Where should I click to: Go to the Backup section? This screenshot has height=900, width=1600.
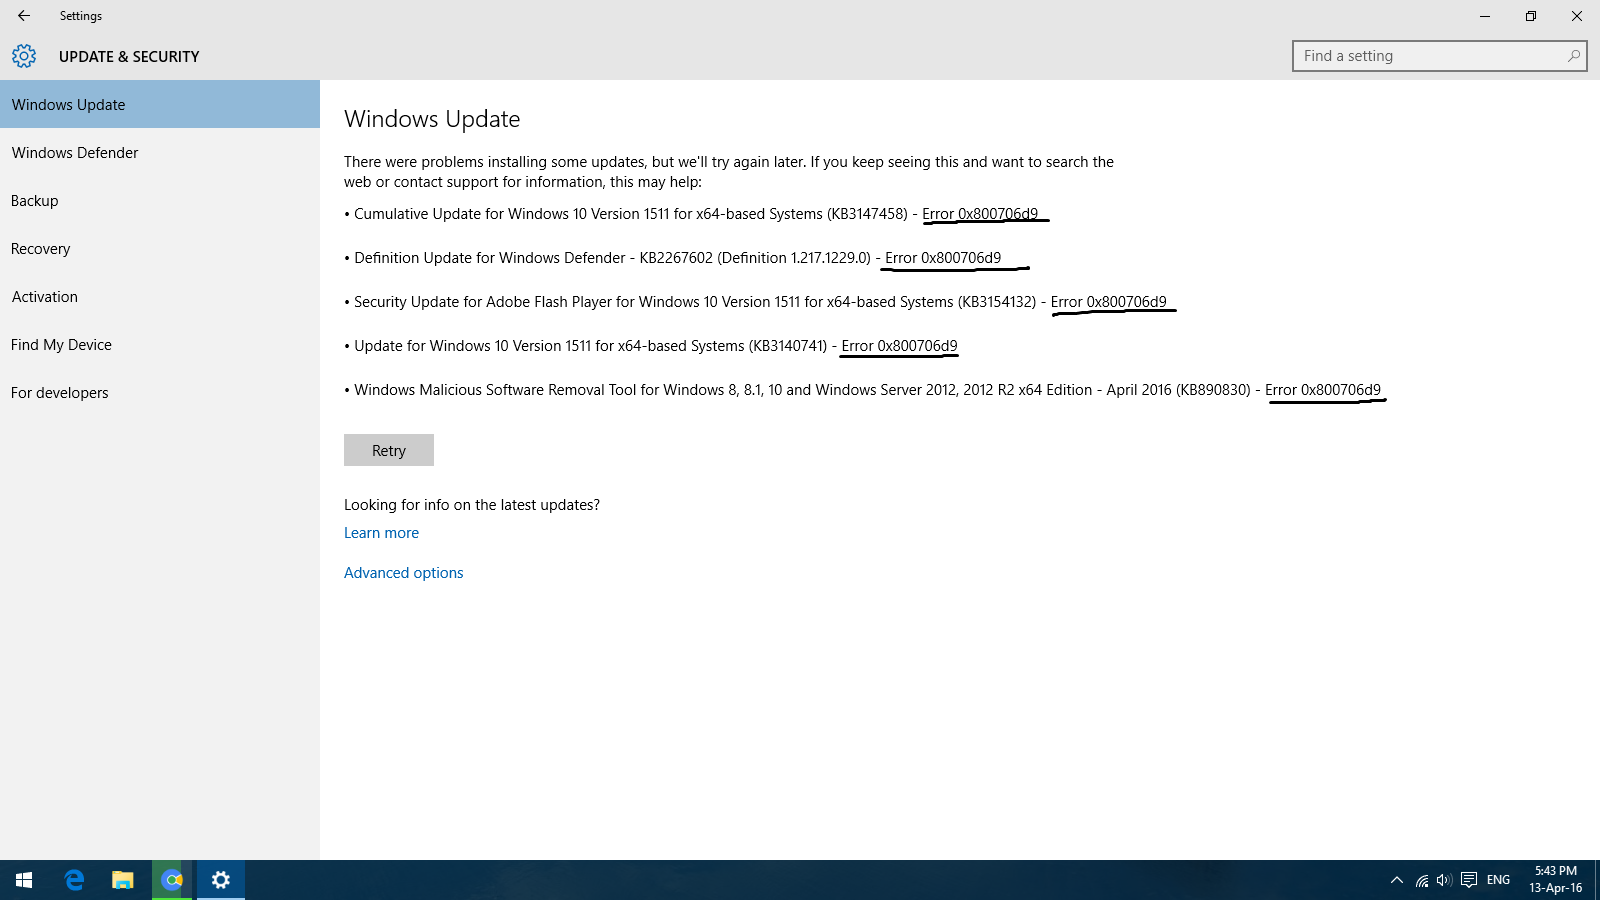point(160,200)
